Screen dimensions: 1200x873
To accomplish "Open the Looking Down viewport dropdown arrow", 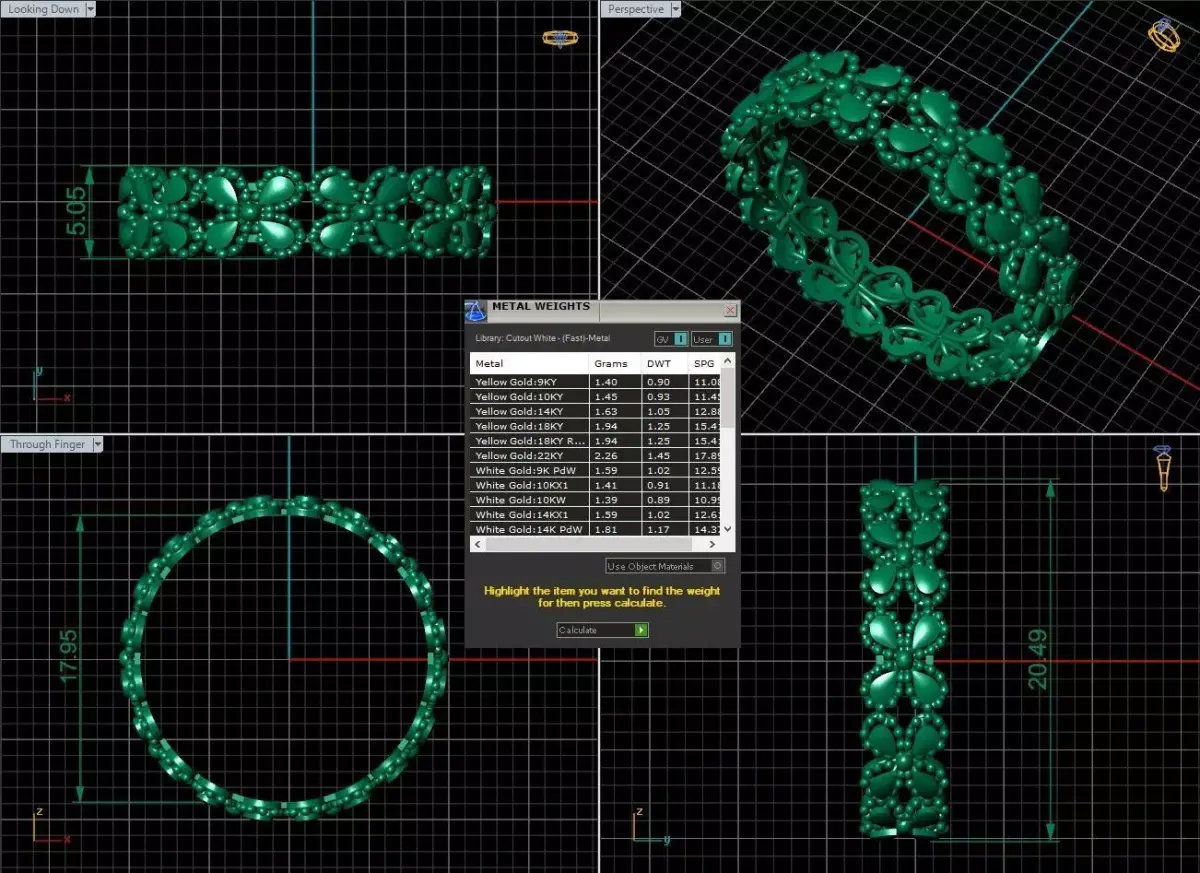I will 91,9.
